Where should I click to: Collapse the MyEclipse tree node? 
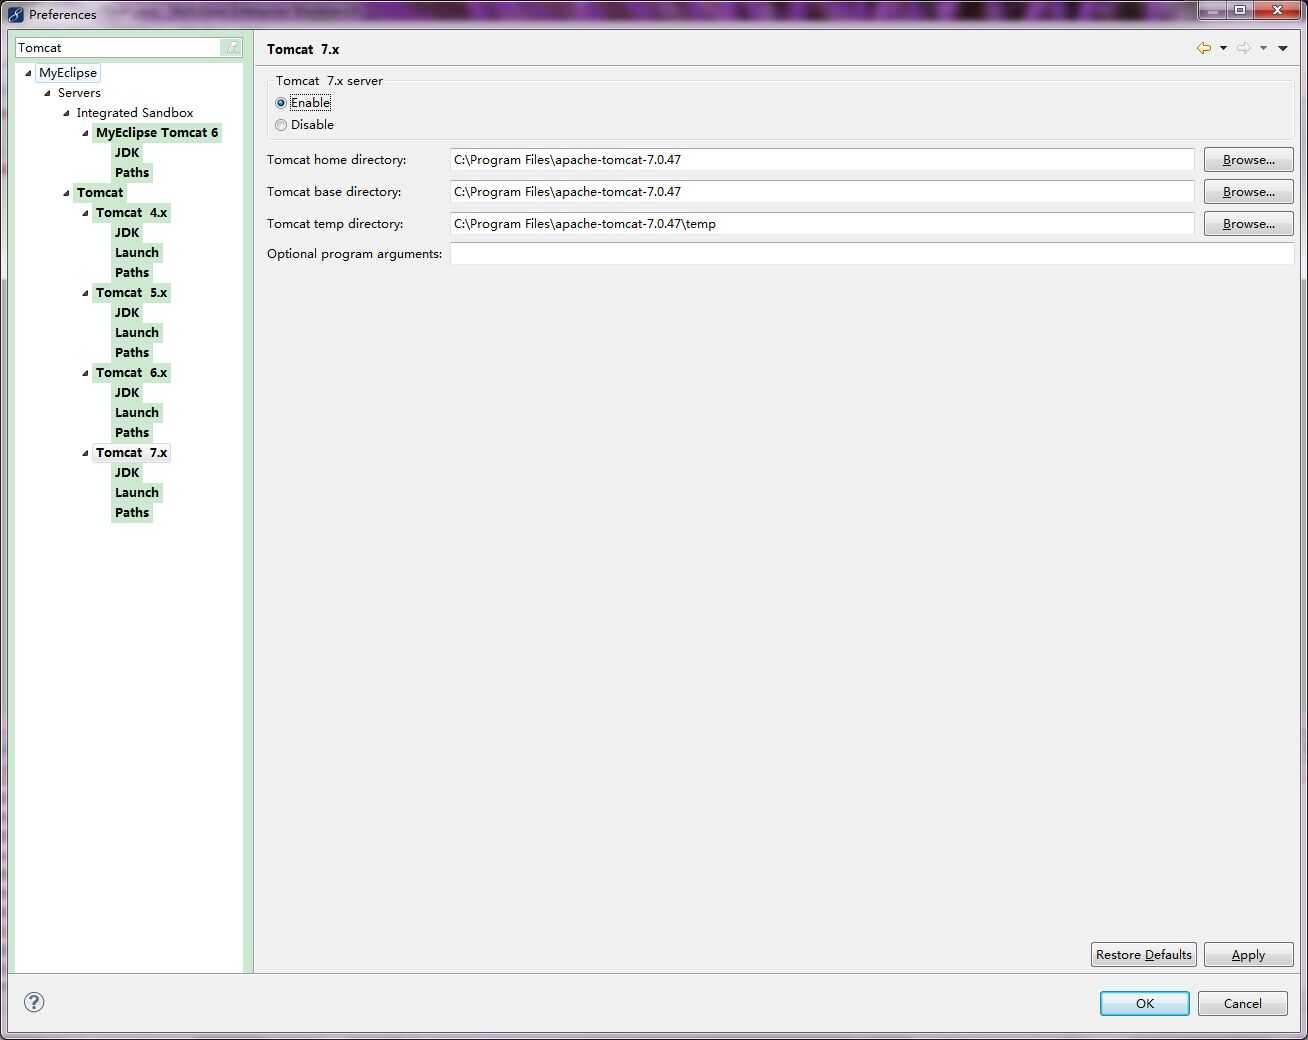click(28, 73)
